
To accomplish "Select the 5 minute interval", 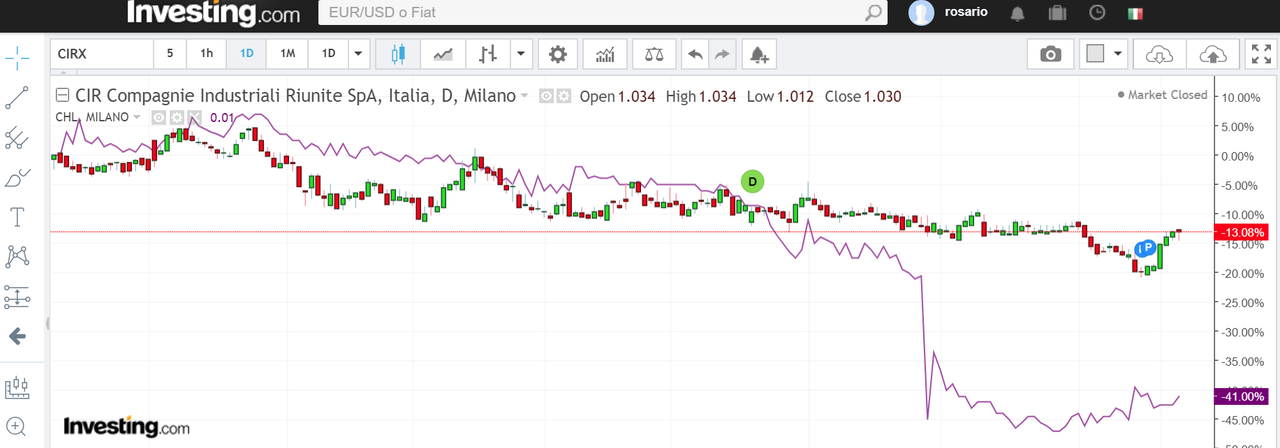I will click(x=170, y=54).
